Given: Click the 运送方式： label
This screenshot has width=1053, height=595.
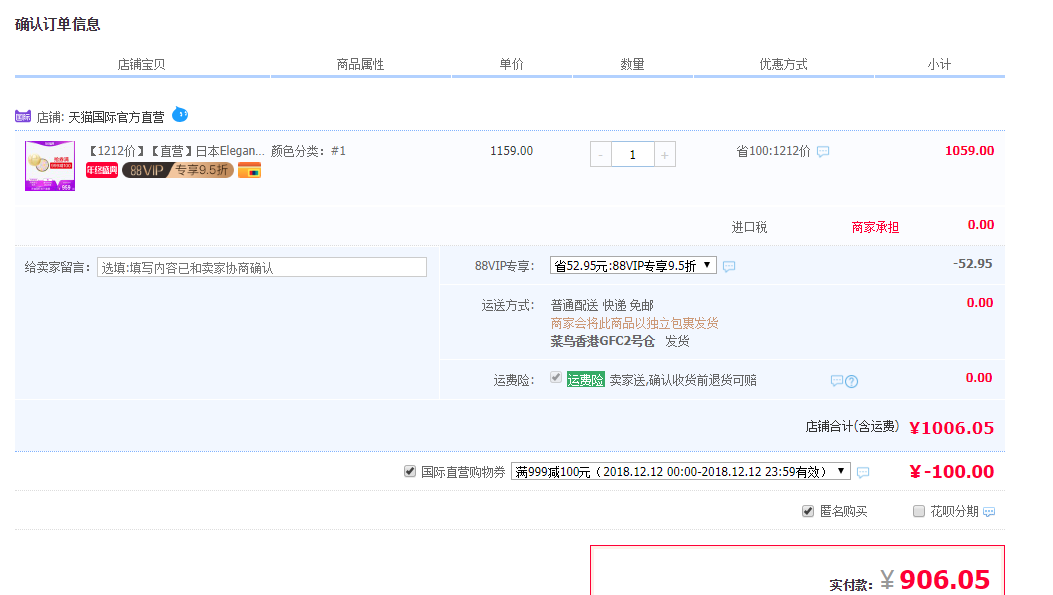Looking at the screenshot, I should click(508, 306).
